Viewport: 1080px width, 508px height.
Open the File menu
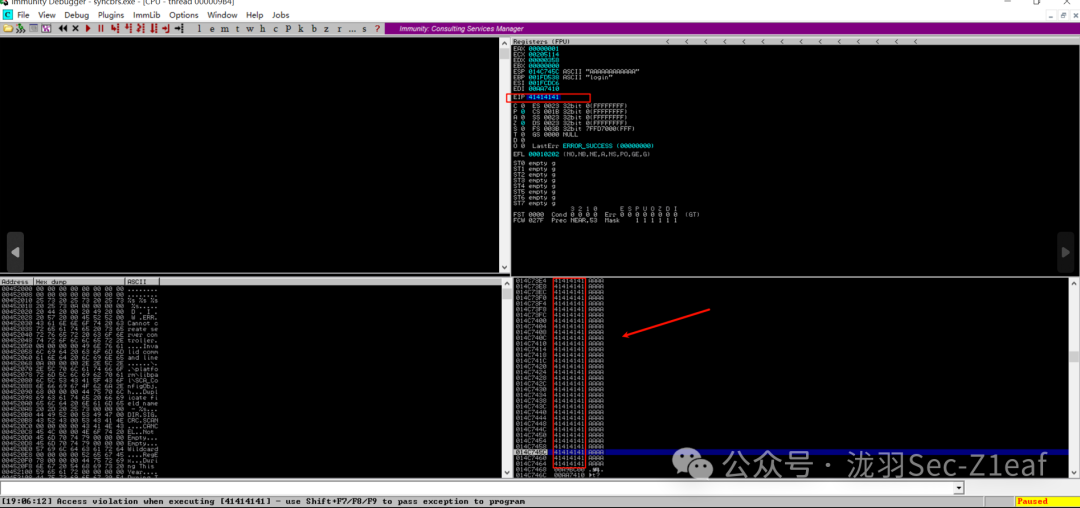point(25,15)
